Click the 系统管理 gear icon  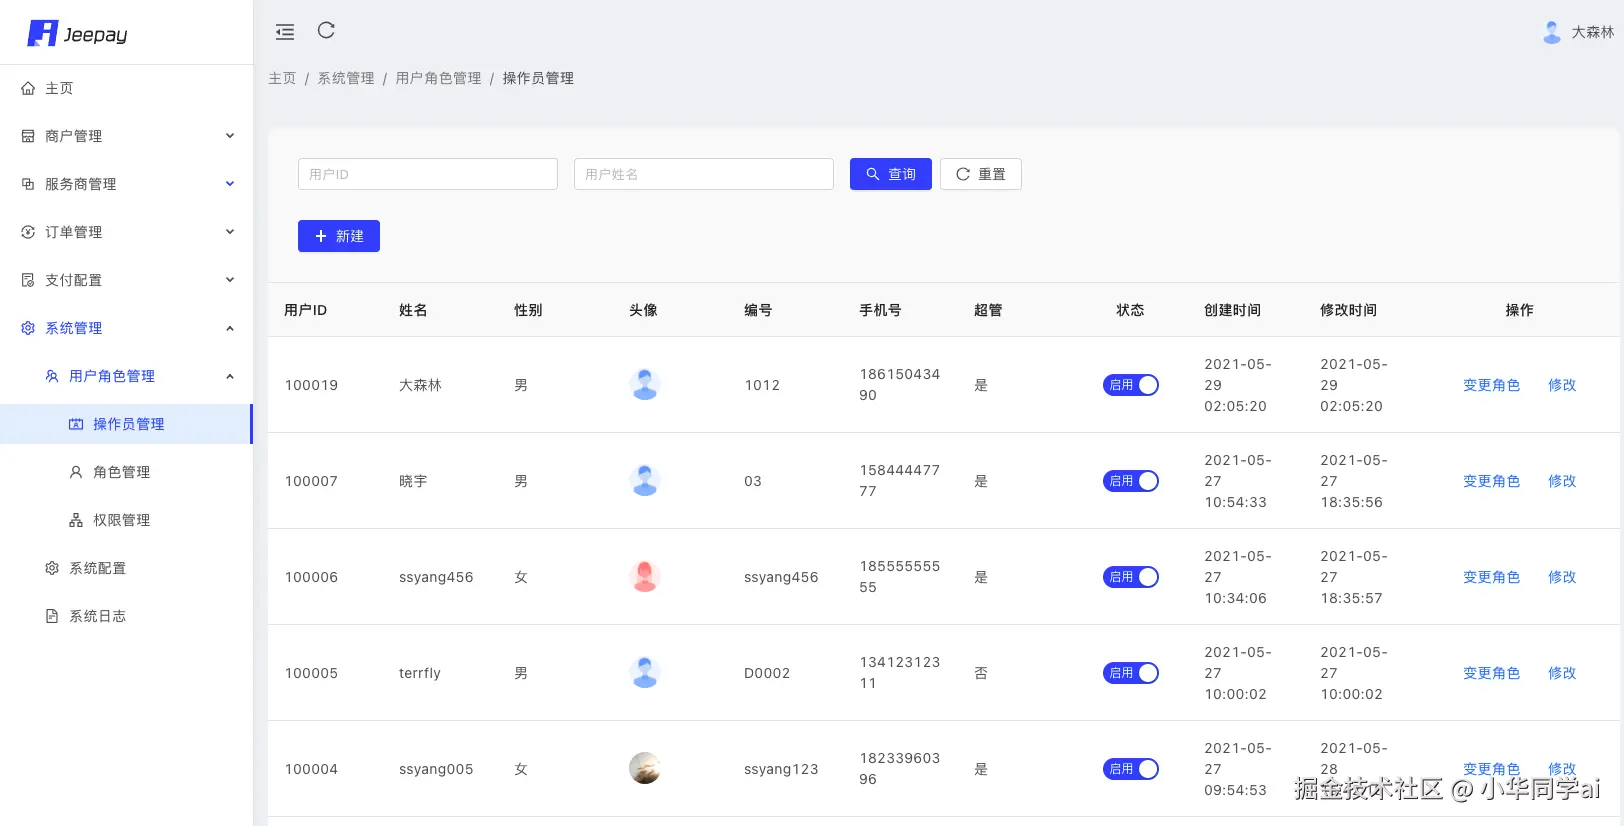[28, 328]
